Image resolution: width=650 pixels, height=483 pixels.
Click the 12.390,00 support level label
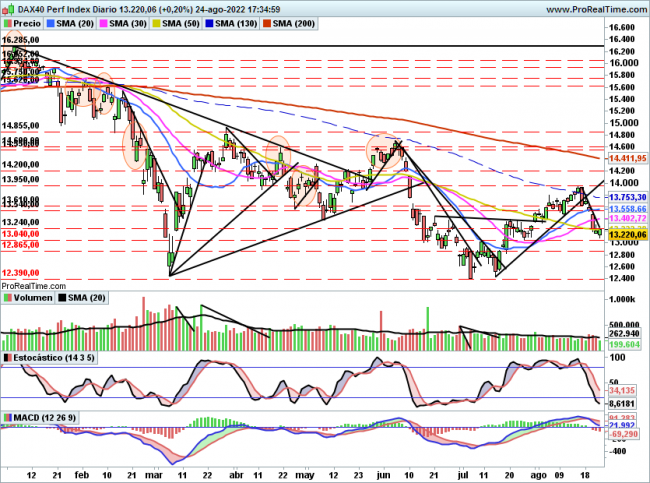point(20,272)
